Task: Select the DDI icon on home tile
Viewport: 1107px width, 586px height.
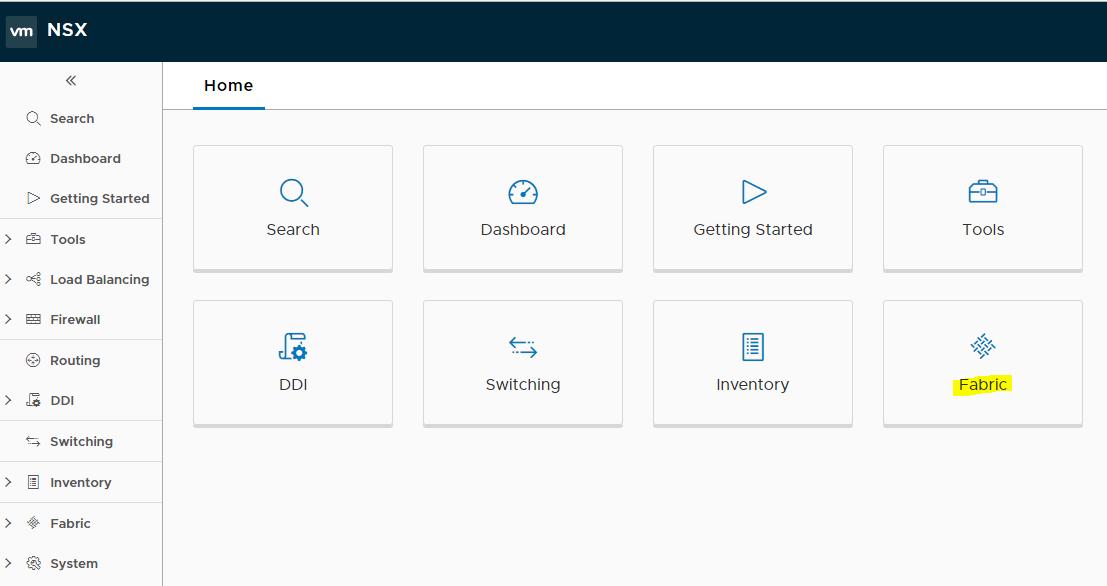Action: click(x=293, y=347)
